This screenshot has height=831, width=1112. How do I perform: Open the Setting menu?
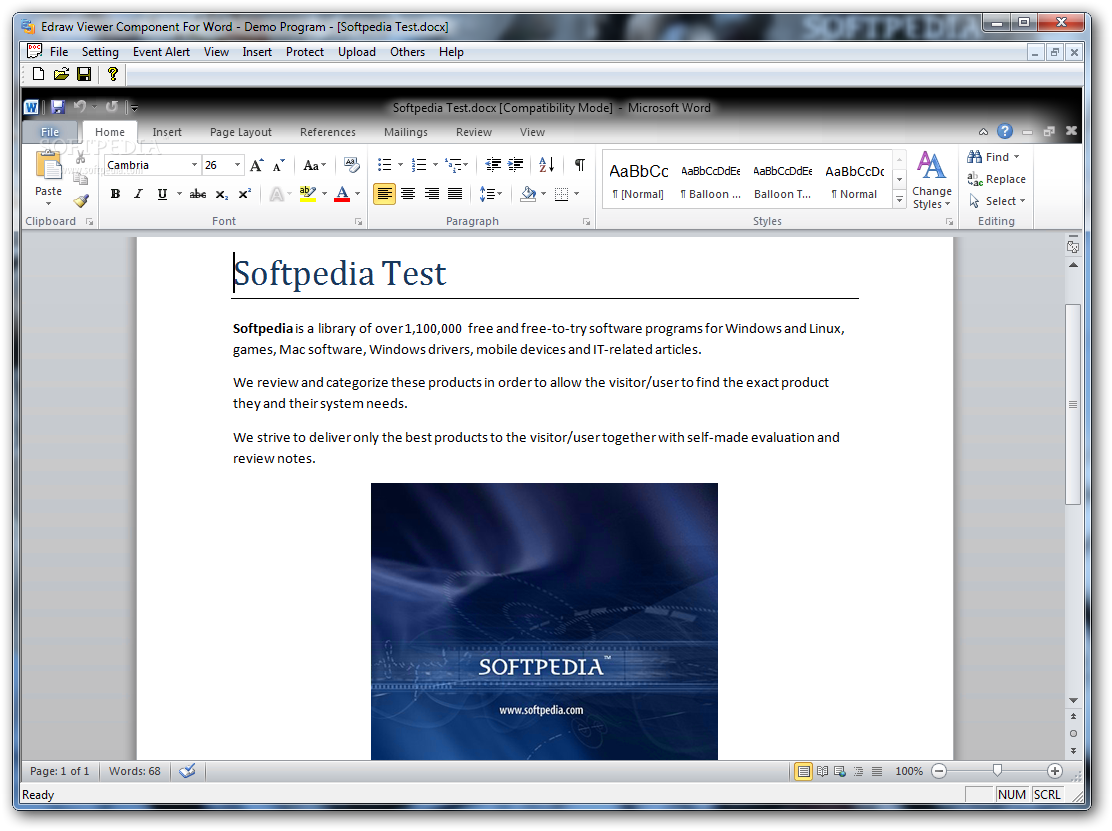[100, 52]
